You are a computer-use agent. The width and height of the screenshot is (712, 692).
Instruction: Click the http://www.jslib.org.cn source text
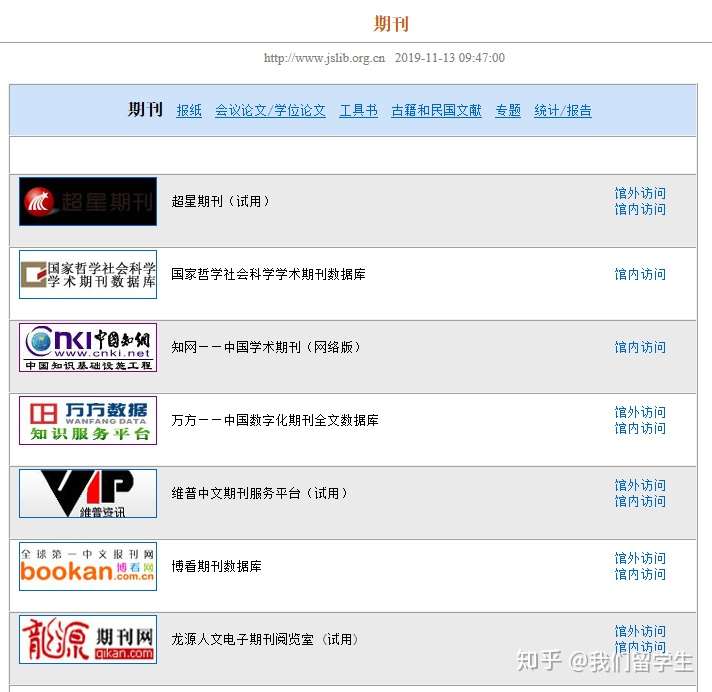coord(324,58)
